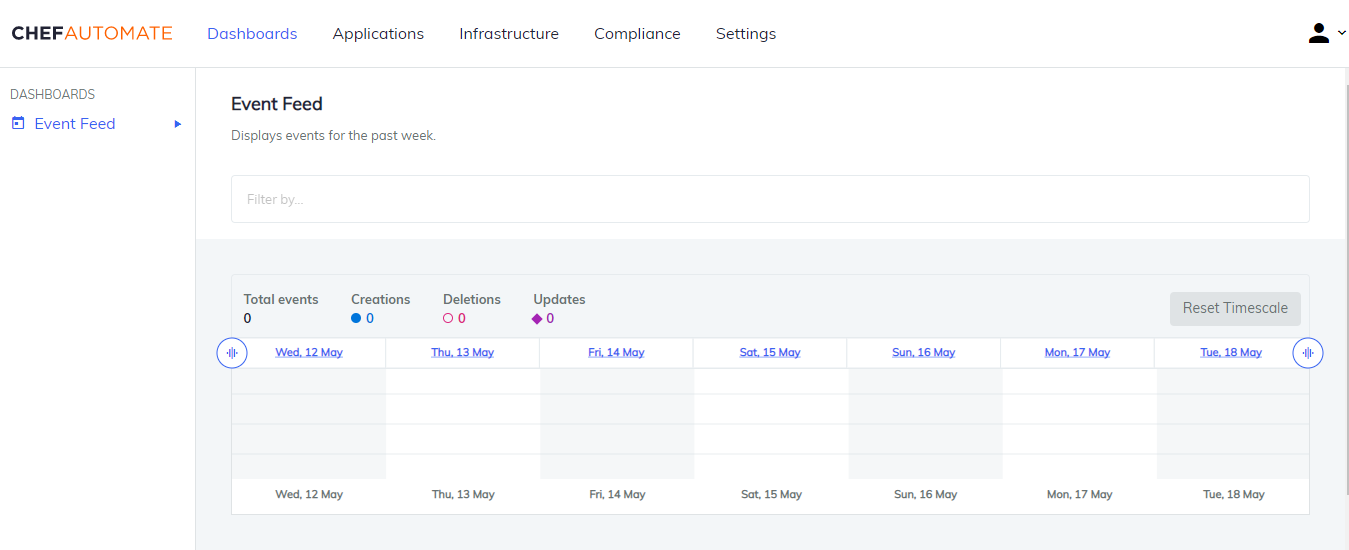Click the Event Feed calendar icon
This screenshot has width=1349, height=550.
[x=18, y=124]
